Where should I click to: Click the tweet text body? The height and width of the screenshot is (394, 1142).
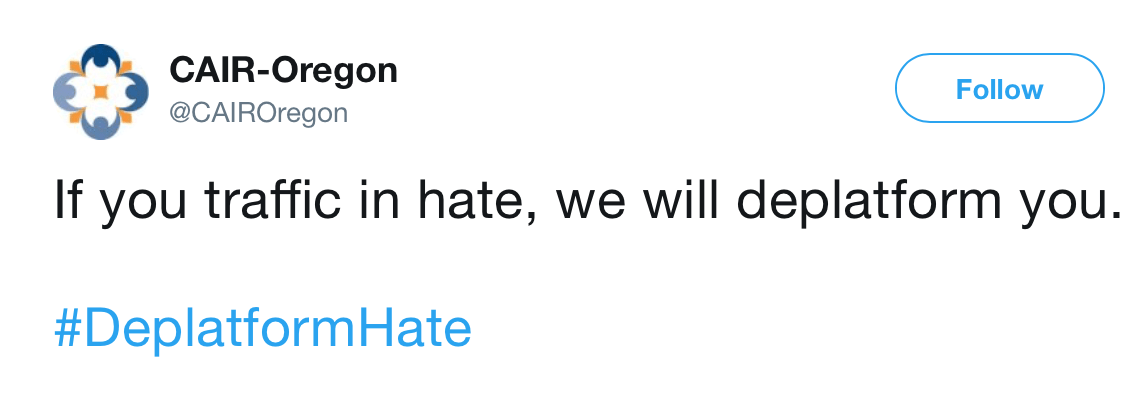point(587,201)
